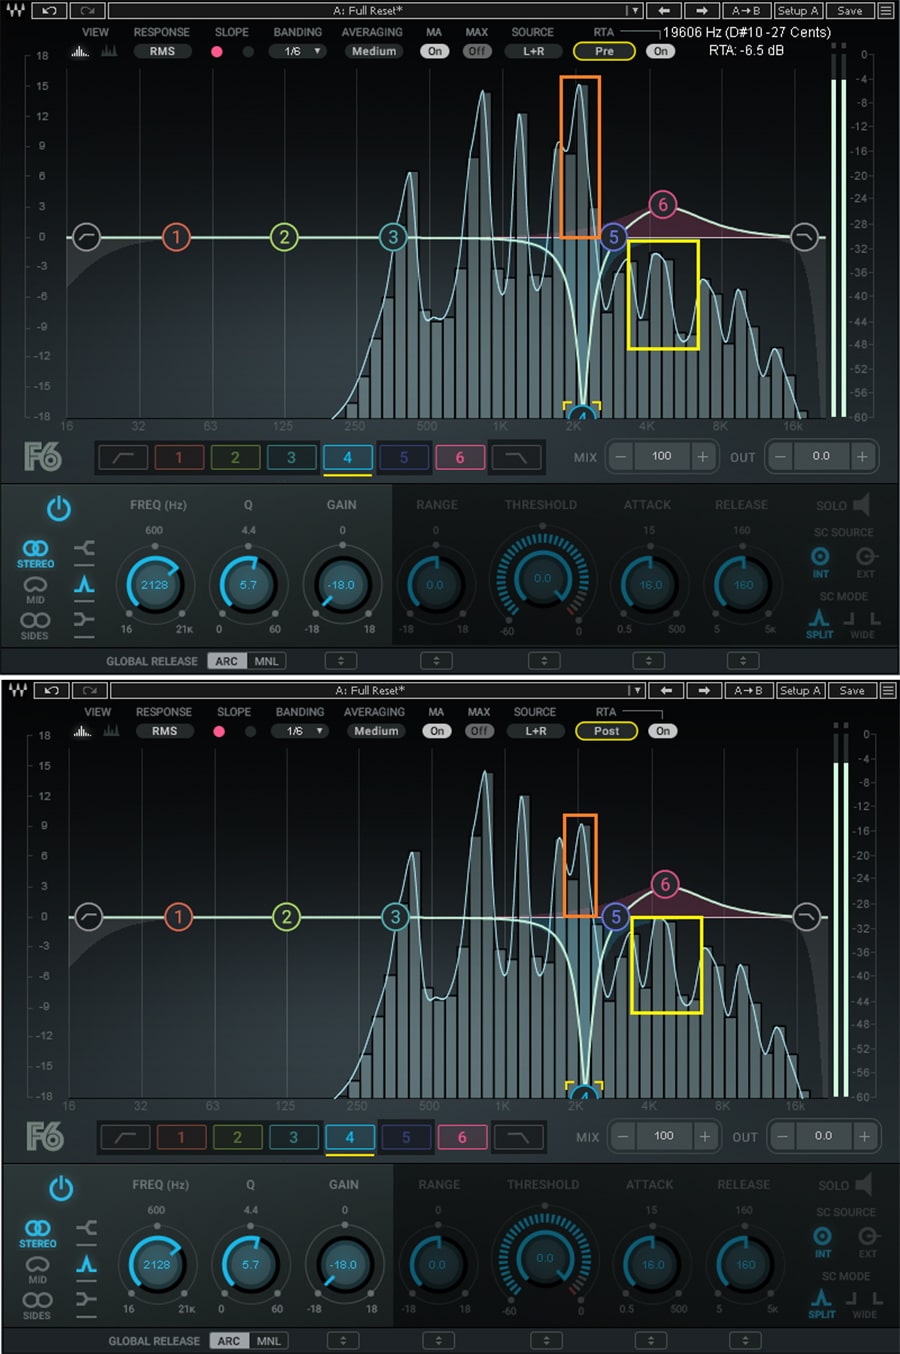Select band 6 tab in the lower plugin
900x1354 pixels.
coord(462,1137)
